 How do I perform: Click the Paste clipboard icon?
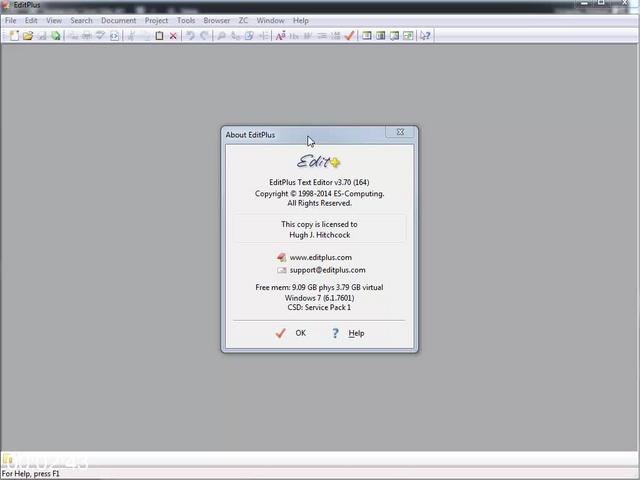click(x=159, y=36)
